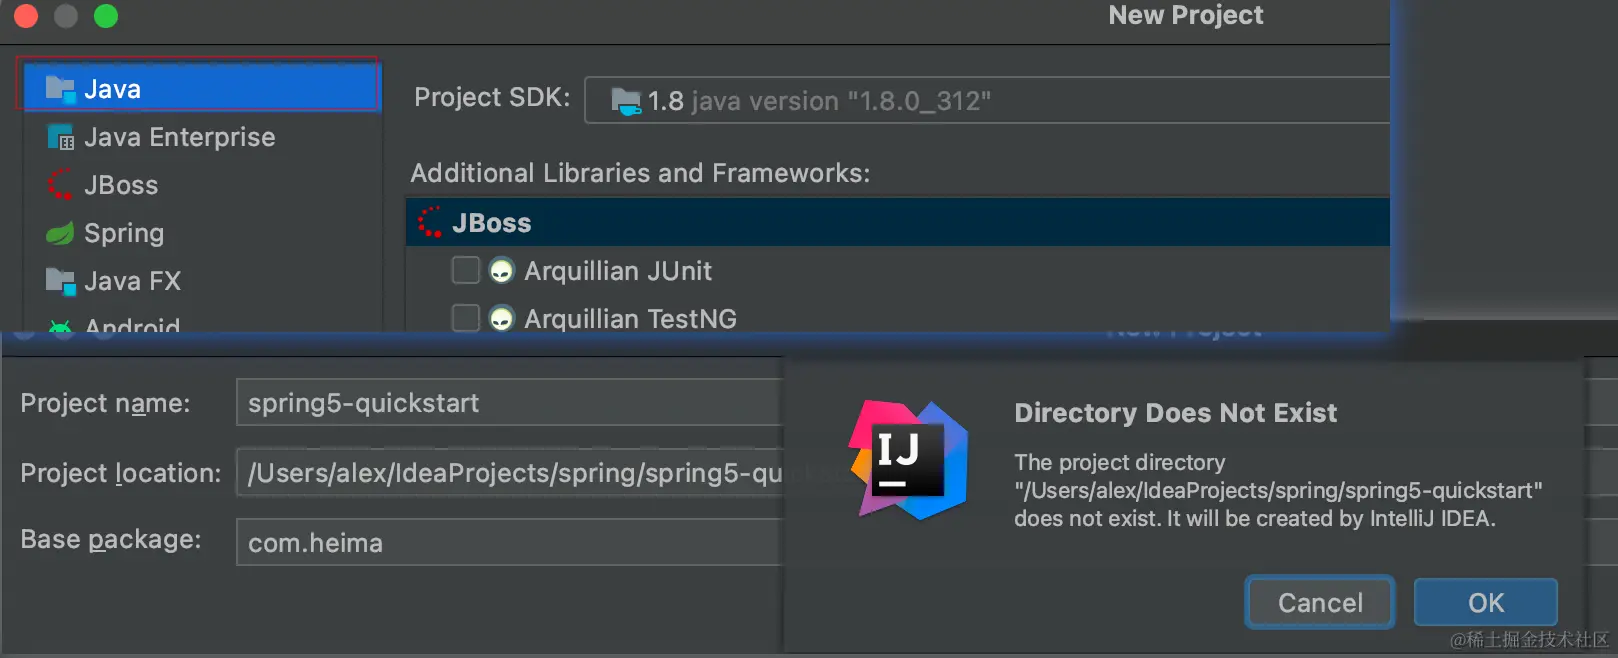Click the Directory Does Not Exist heading
The height and width of the screenshot is (658, 1618).
[x=1175, y=413]
